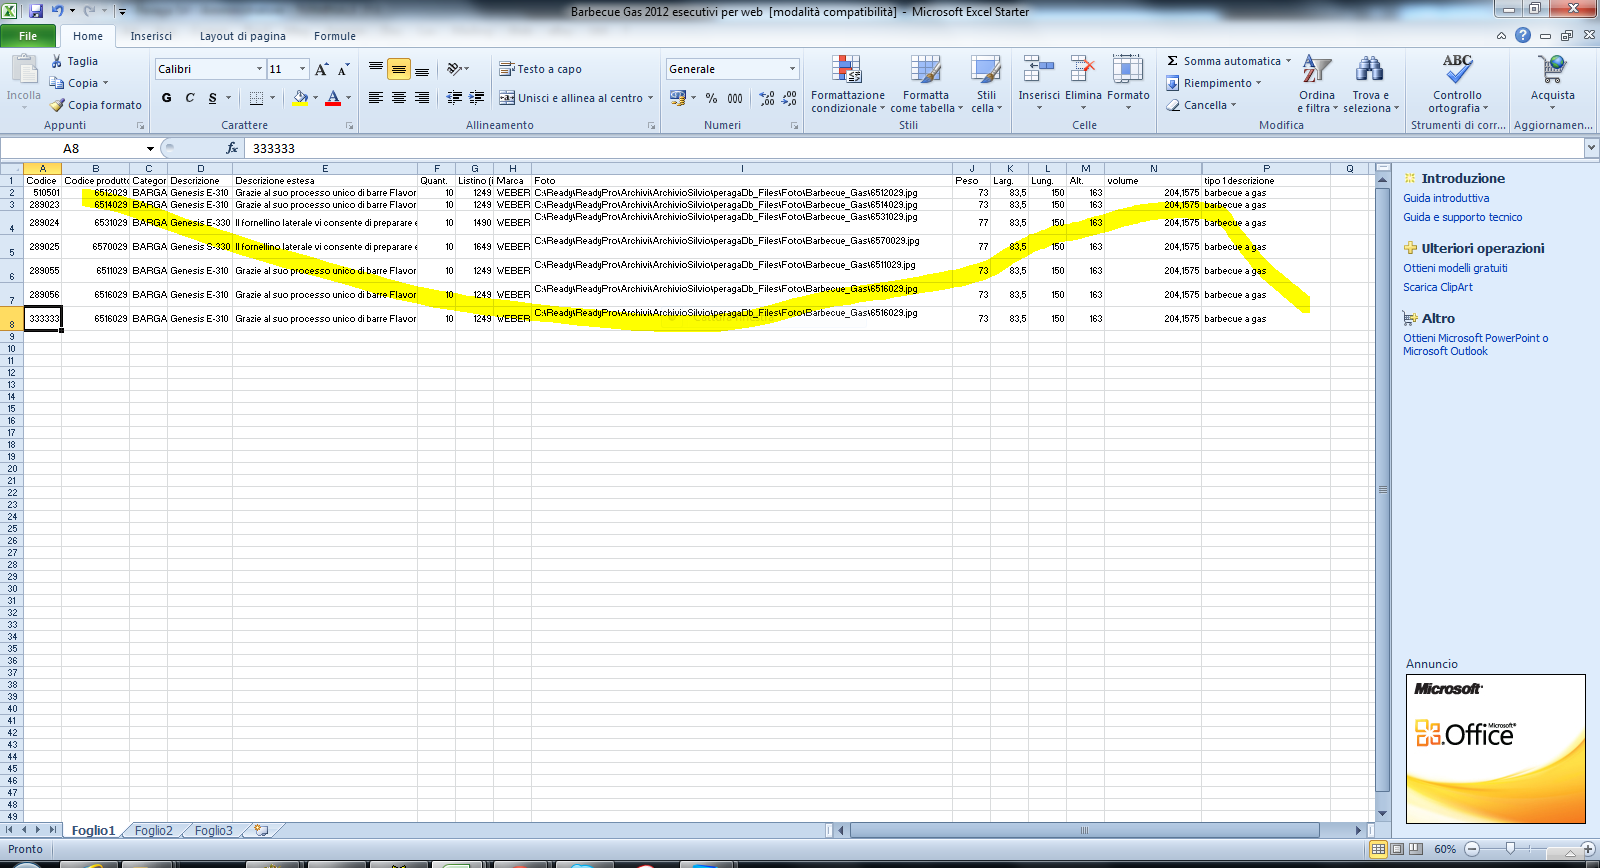Align text right
The image size is (1600, 868).
coord(422,98)
